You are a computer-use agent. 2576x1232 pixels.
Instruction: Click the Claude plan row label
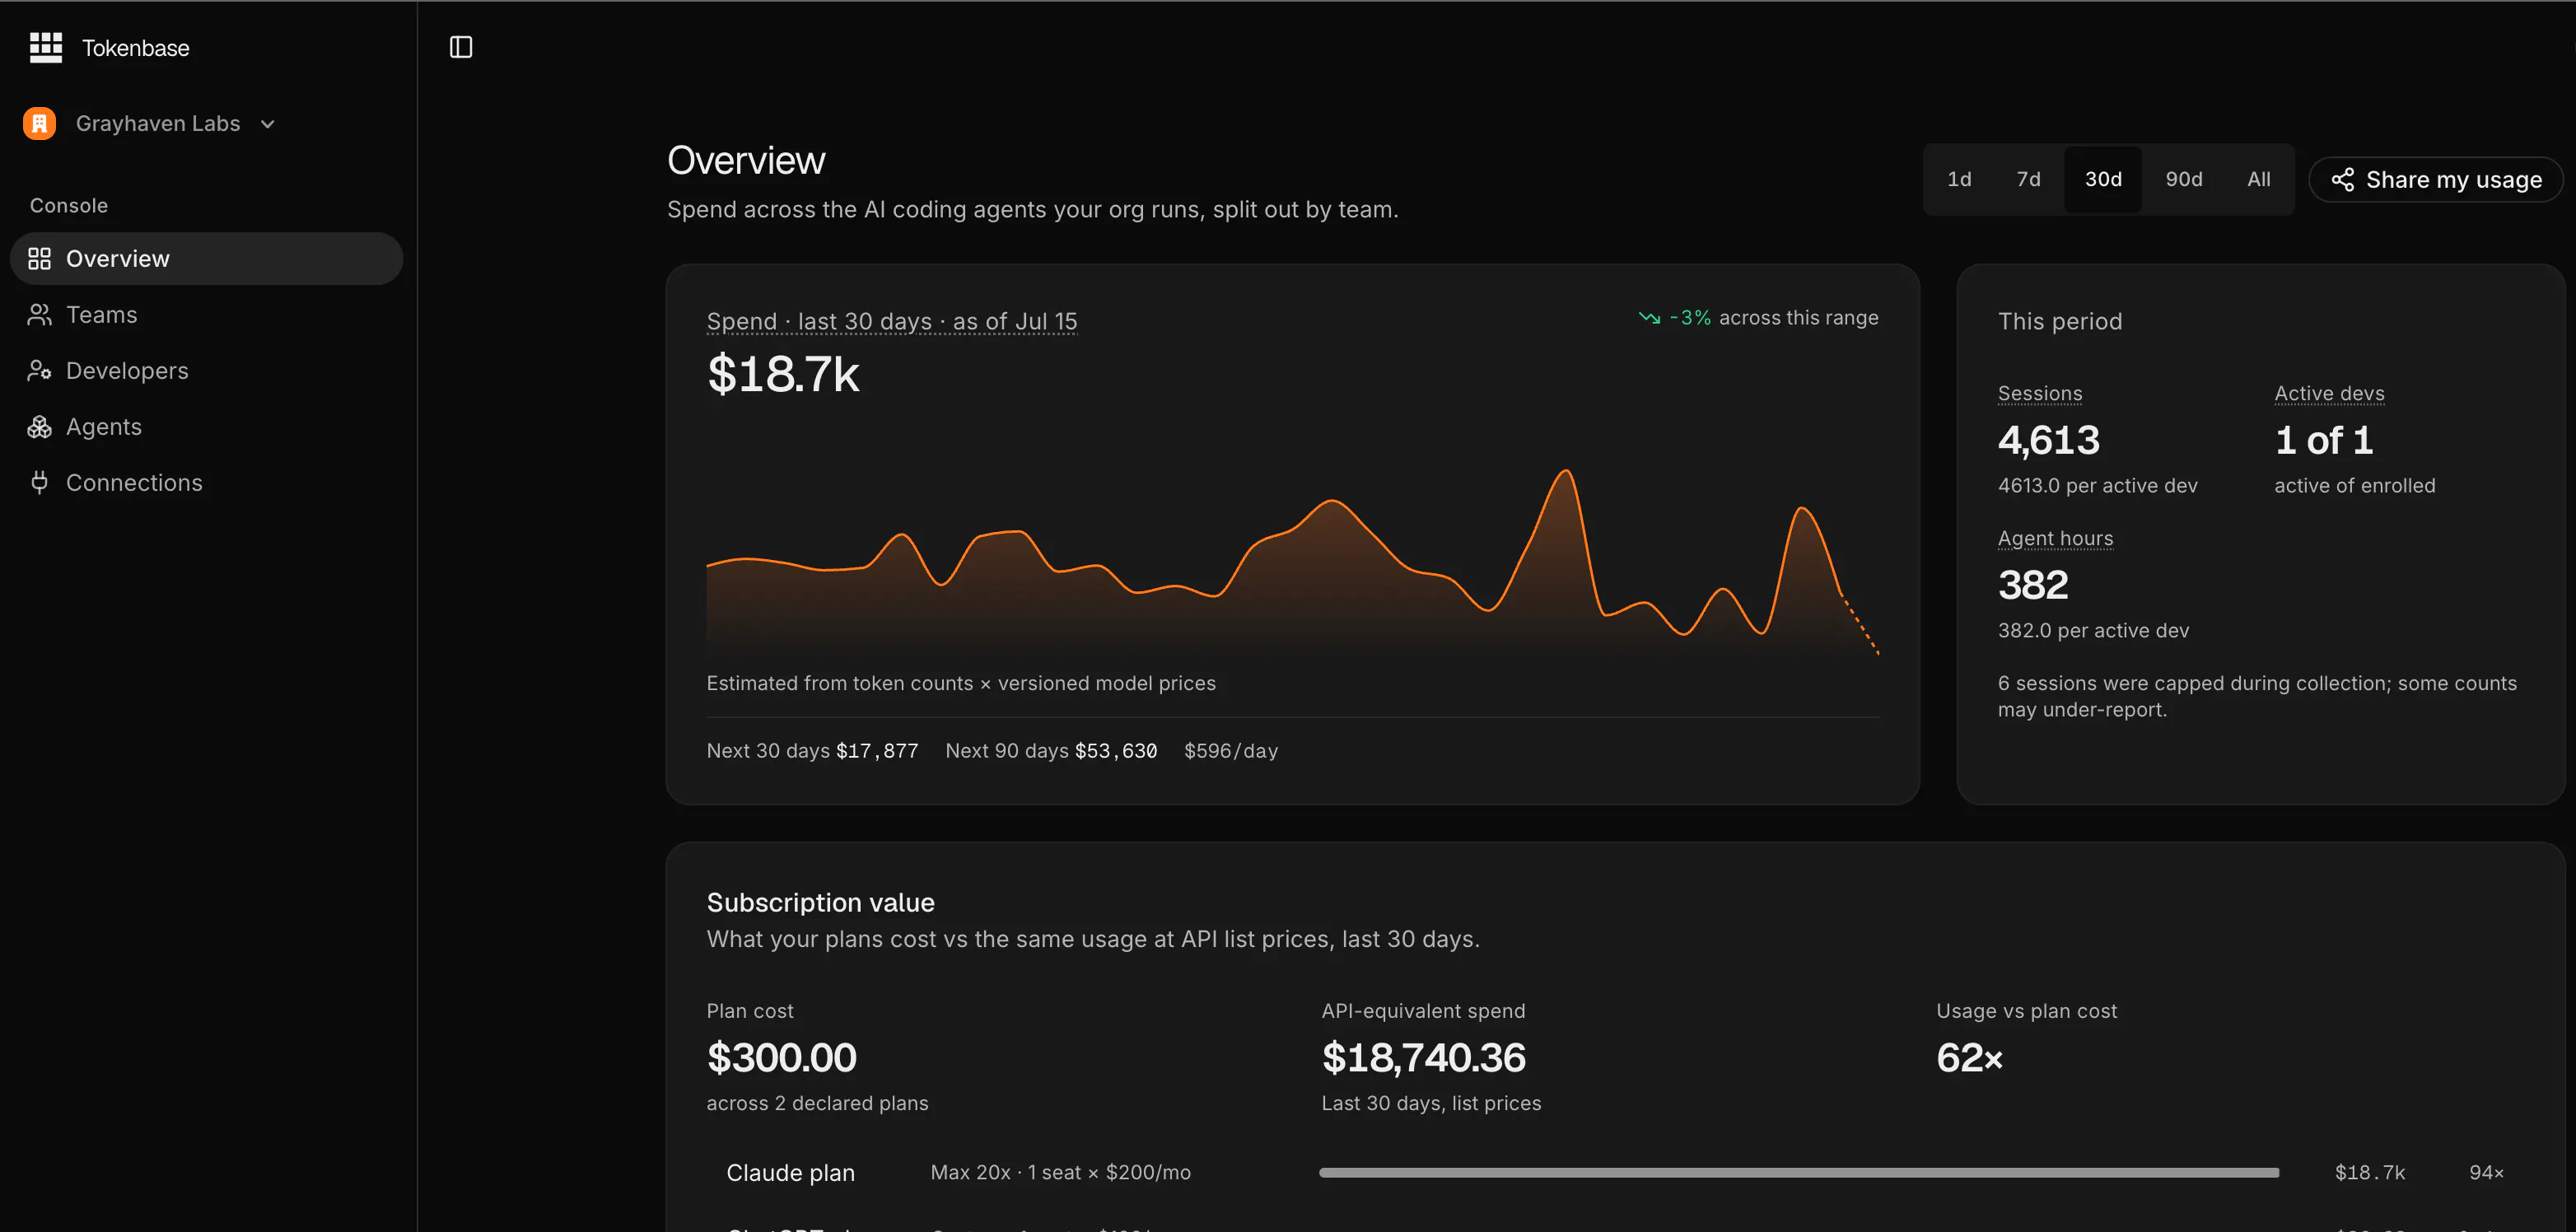click(x=791, y=1173)
